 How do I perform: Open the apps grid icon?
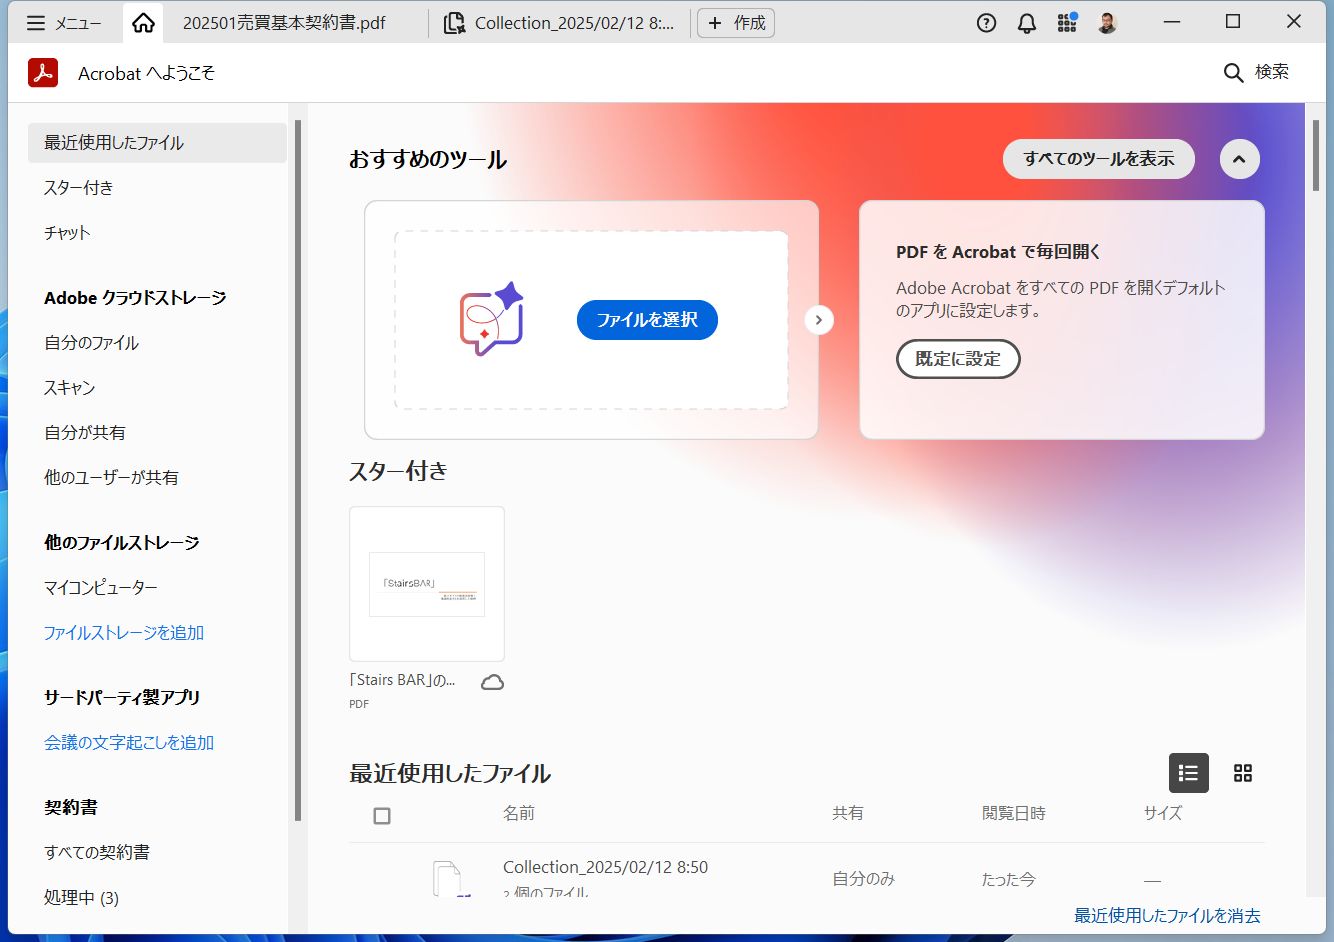tap(1067, 23)
